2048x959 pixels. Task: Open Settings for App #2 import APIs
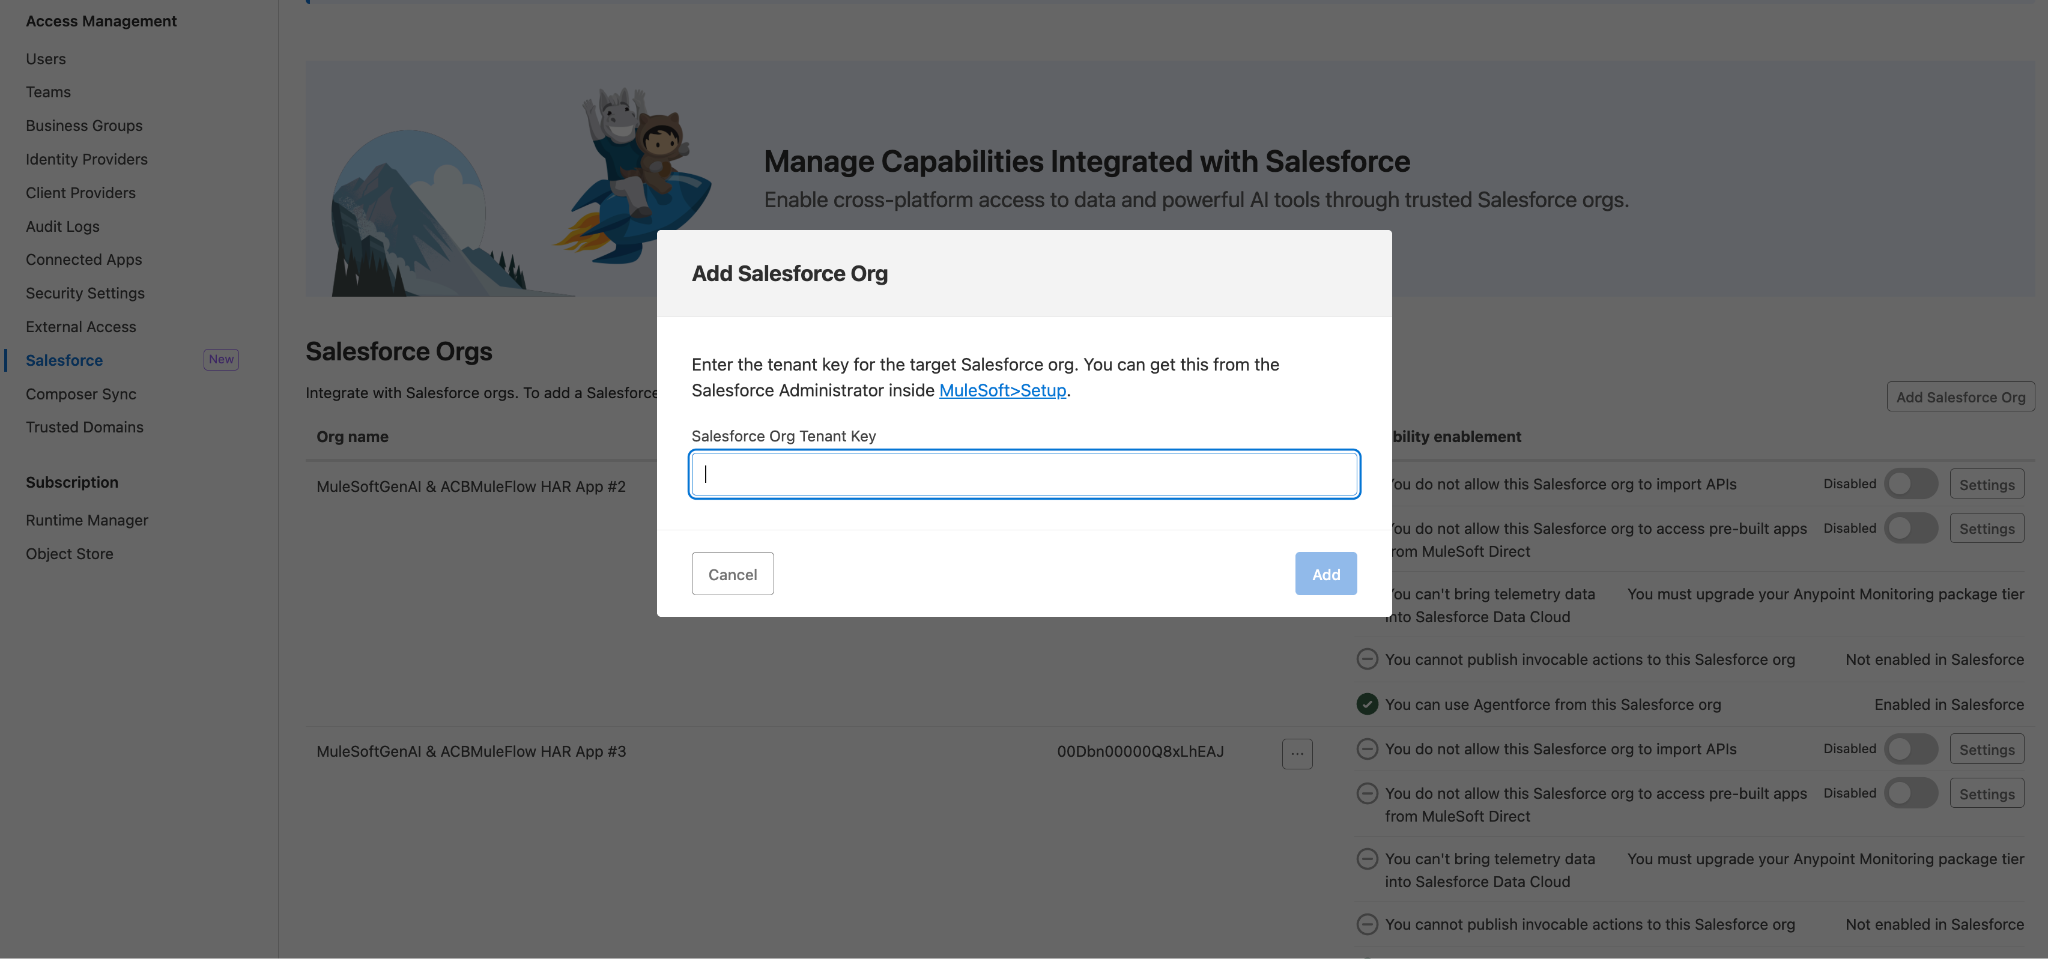click(1987, 484)
